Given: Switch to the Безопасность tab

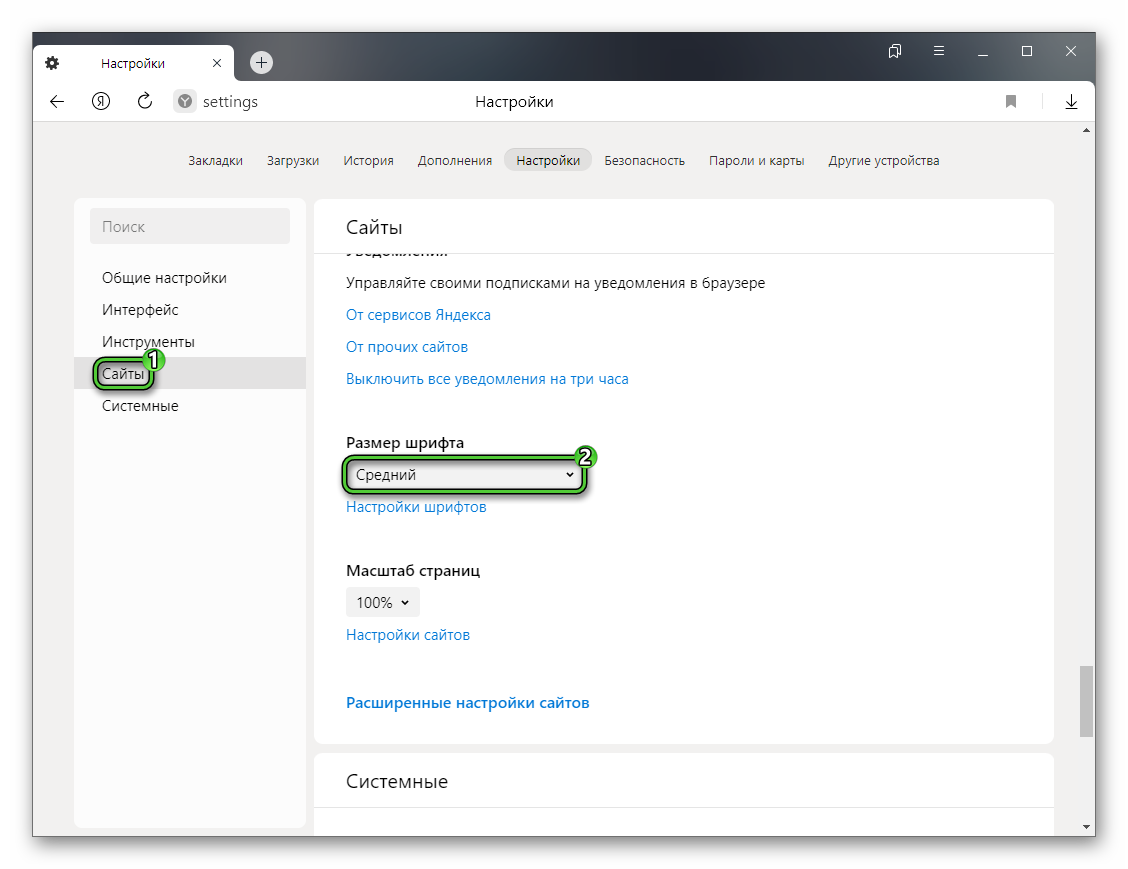Looking at the screenshot, I should point(644,160).
